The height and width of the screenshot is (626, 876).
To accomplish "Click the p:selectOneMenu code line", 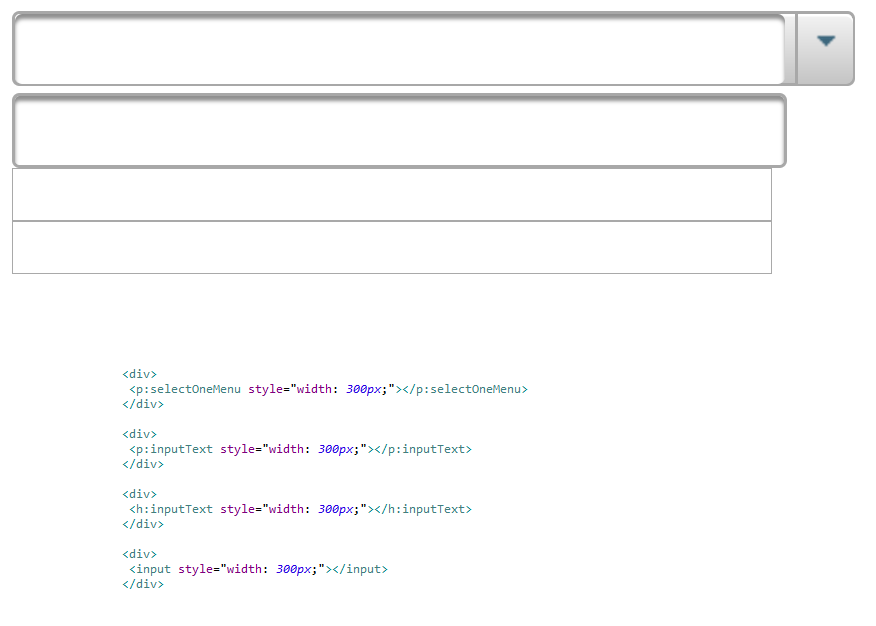I will click(x=328, y=389).
